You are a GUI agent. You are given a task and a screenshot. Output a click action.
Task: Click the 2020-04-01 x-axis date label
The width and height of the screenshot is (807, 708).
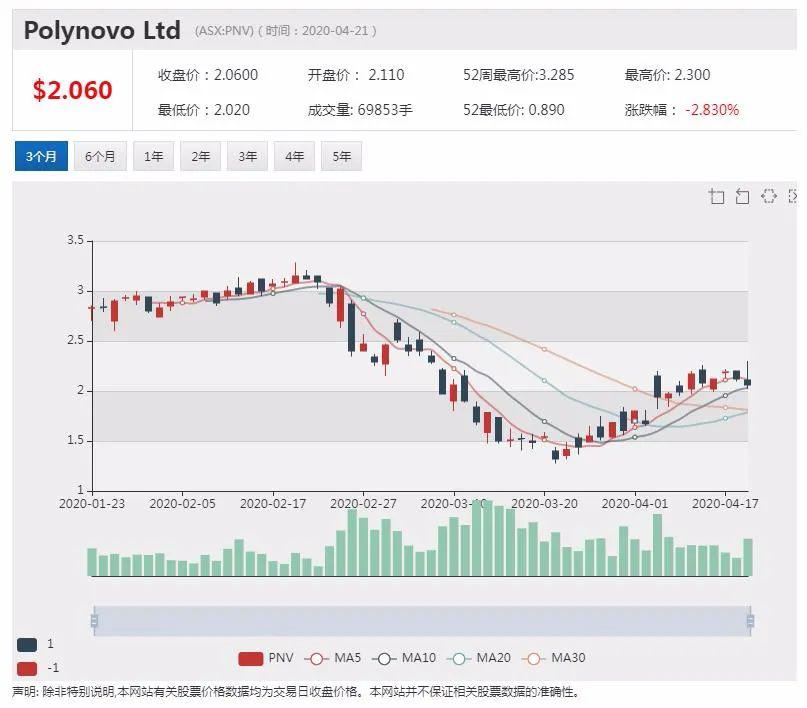coord(635,504)
